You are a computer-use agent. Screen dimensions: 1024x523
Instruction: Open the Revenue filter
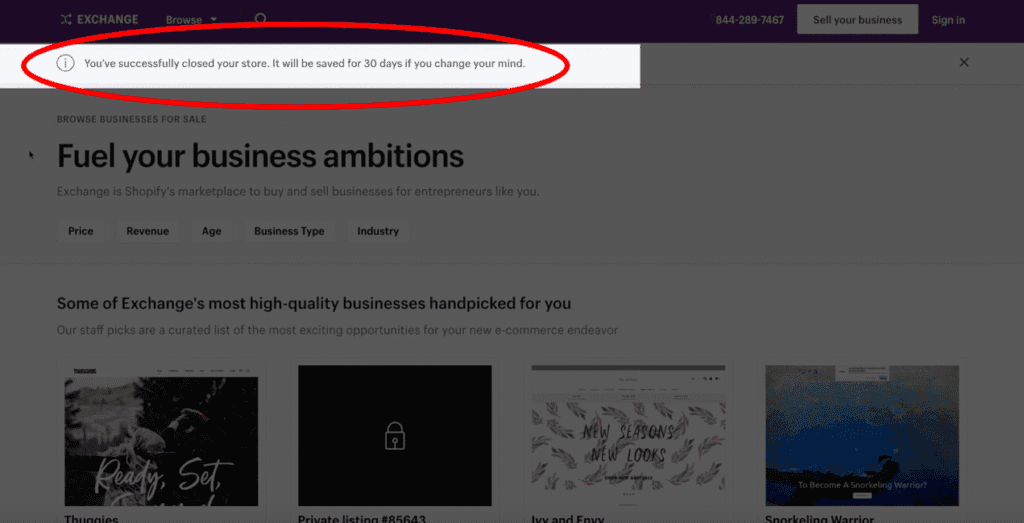click(x=147, y=231)
